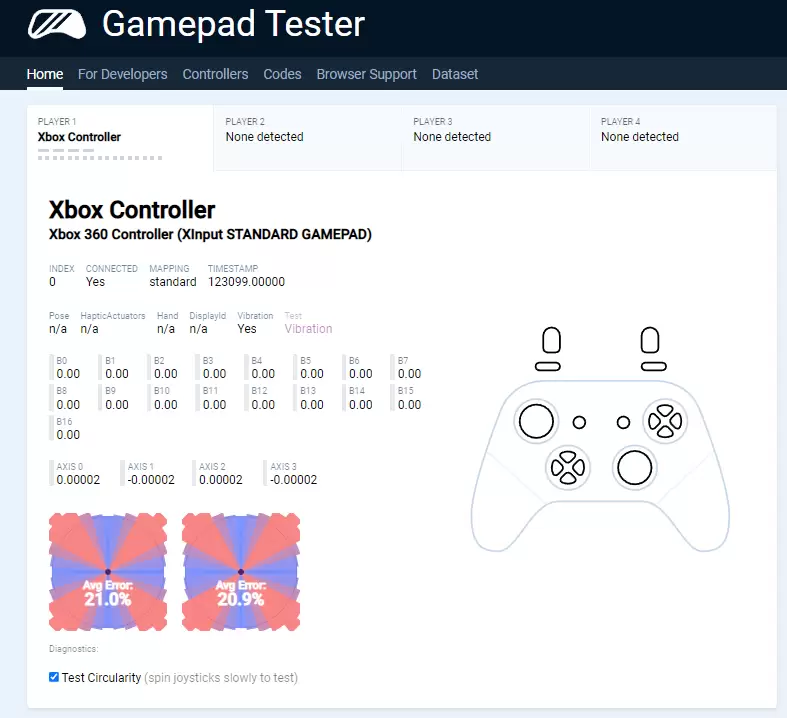
Task: Click the AXIS 1 value -0.00002
Action: click(151, 480)
